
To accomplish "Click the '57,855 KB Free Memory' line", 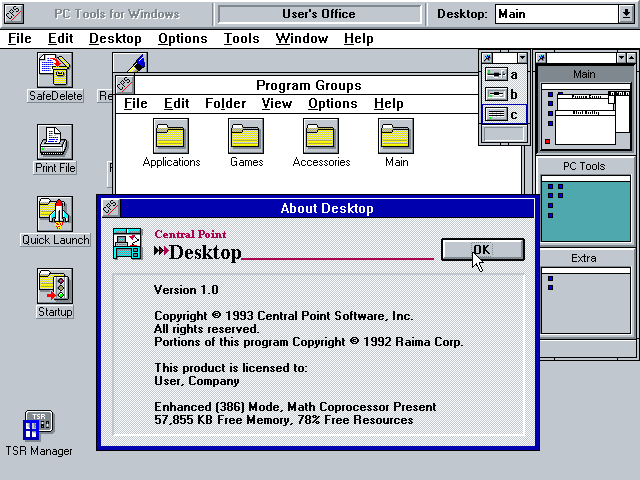I will pyautogui.click(x=284, y=420).
